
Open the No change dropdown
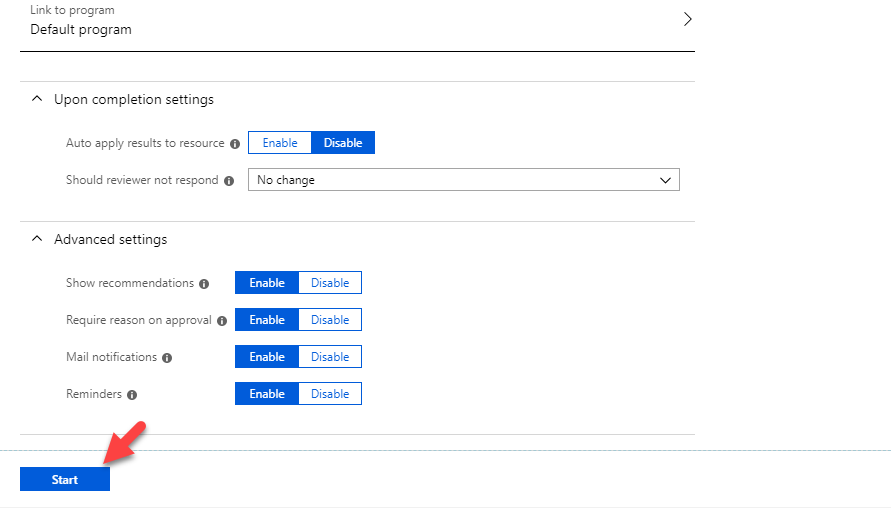[x=464, y=180]
